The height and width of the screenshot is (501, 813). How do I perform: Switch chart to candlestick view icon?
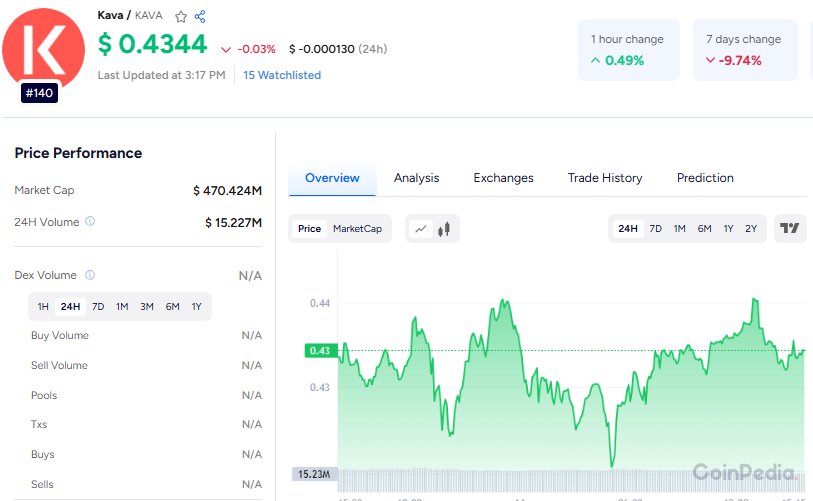(444, 229)
